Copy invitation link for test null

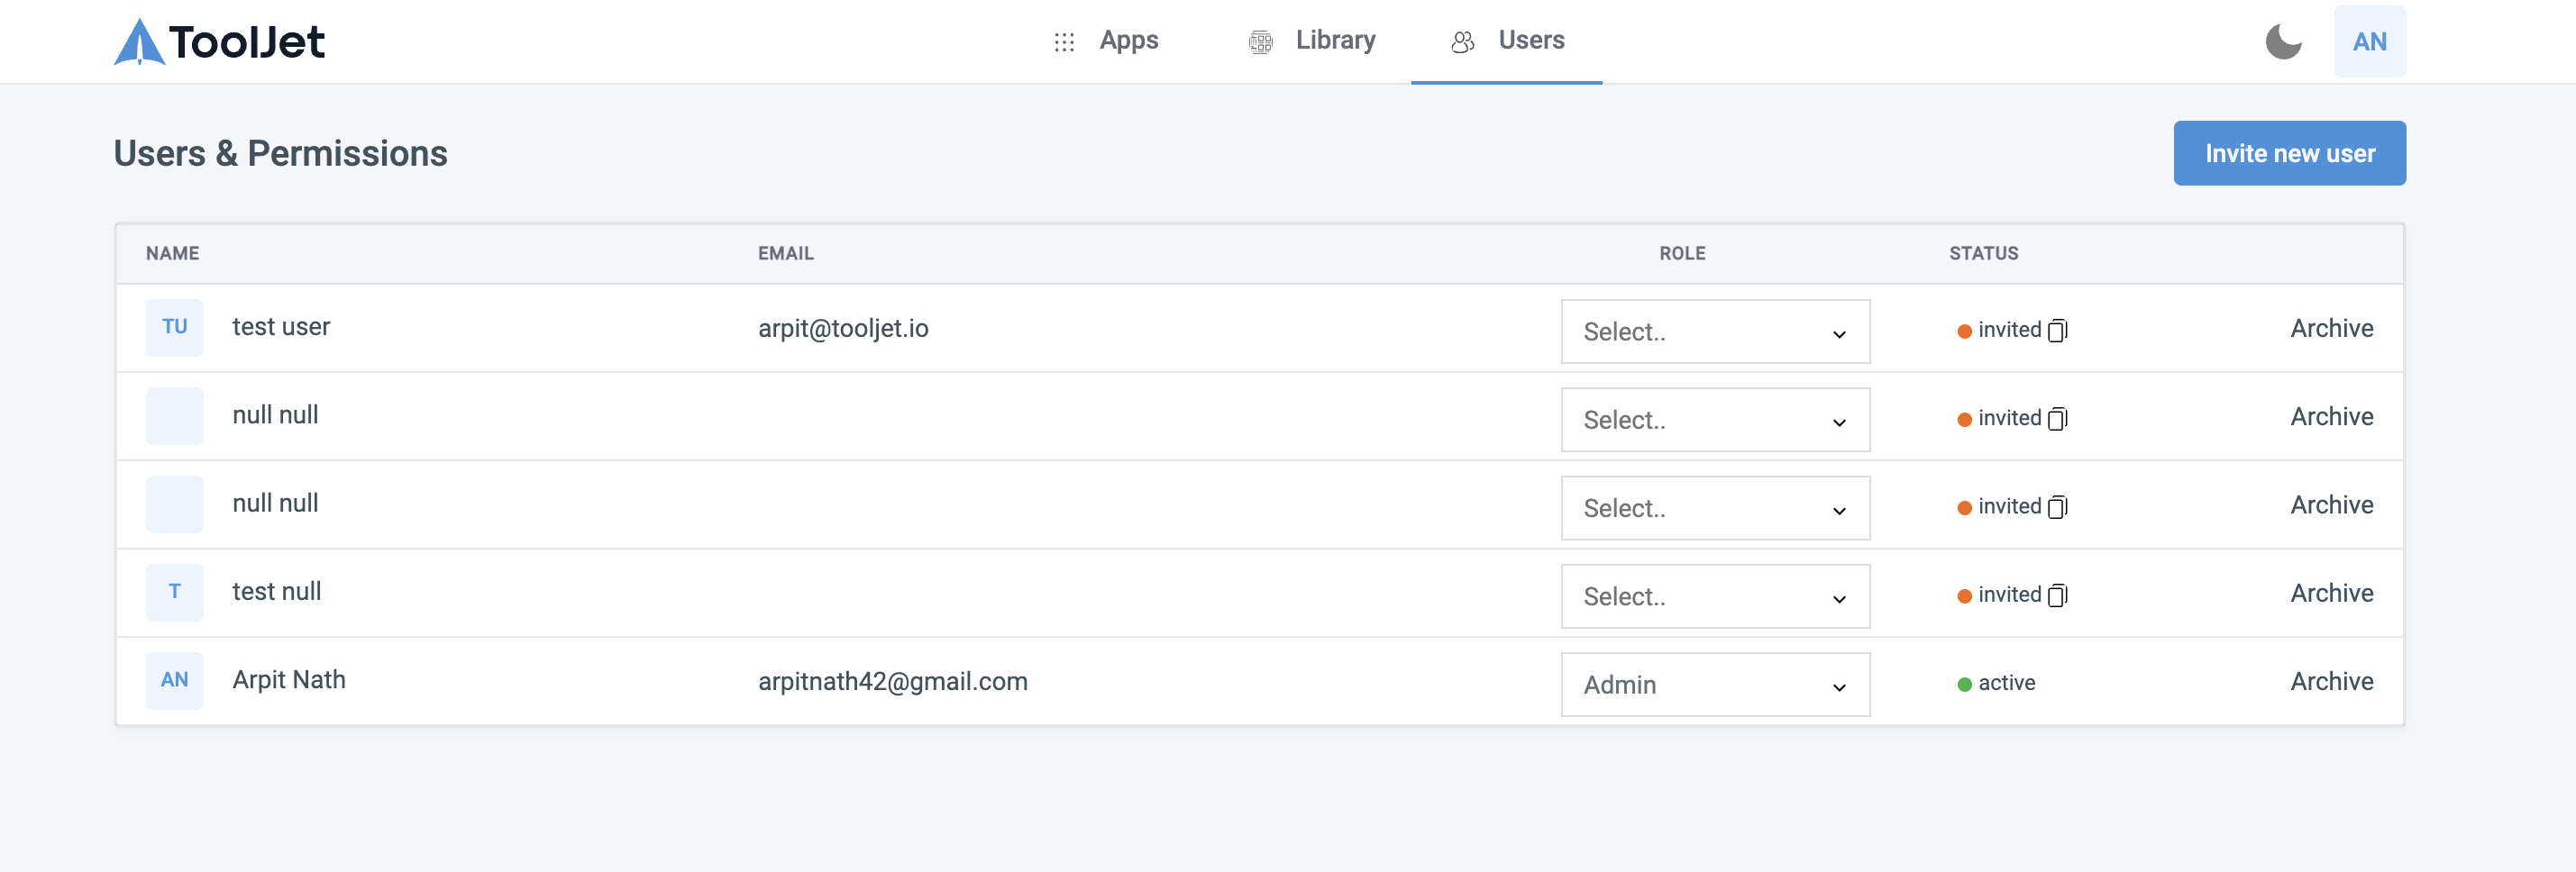[2057, 595]
